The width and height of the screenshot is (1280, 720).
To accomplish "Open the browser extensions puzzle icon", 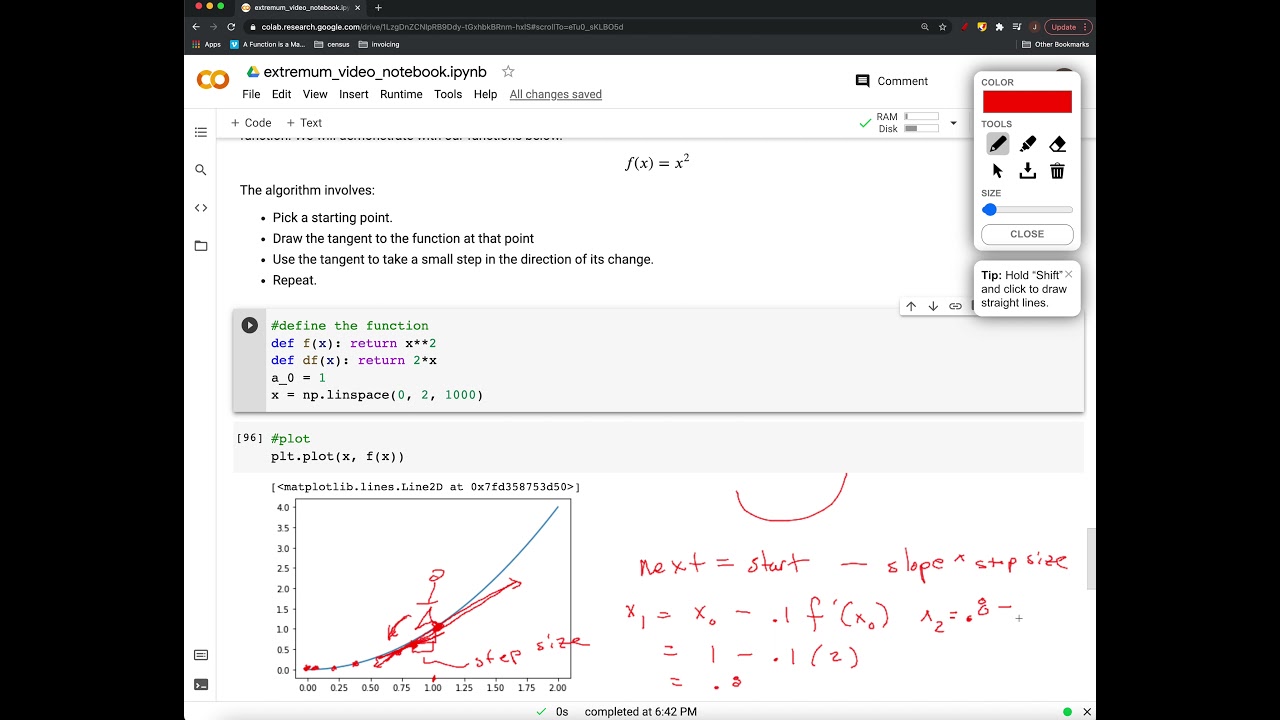I will coord(999,27).
